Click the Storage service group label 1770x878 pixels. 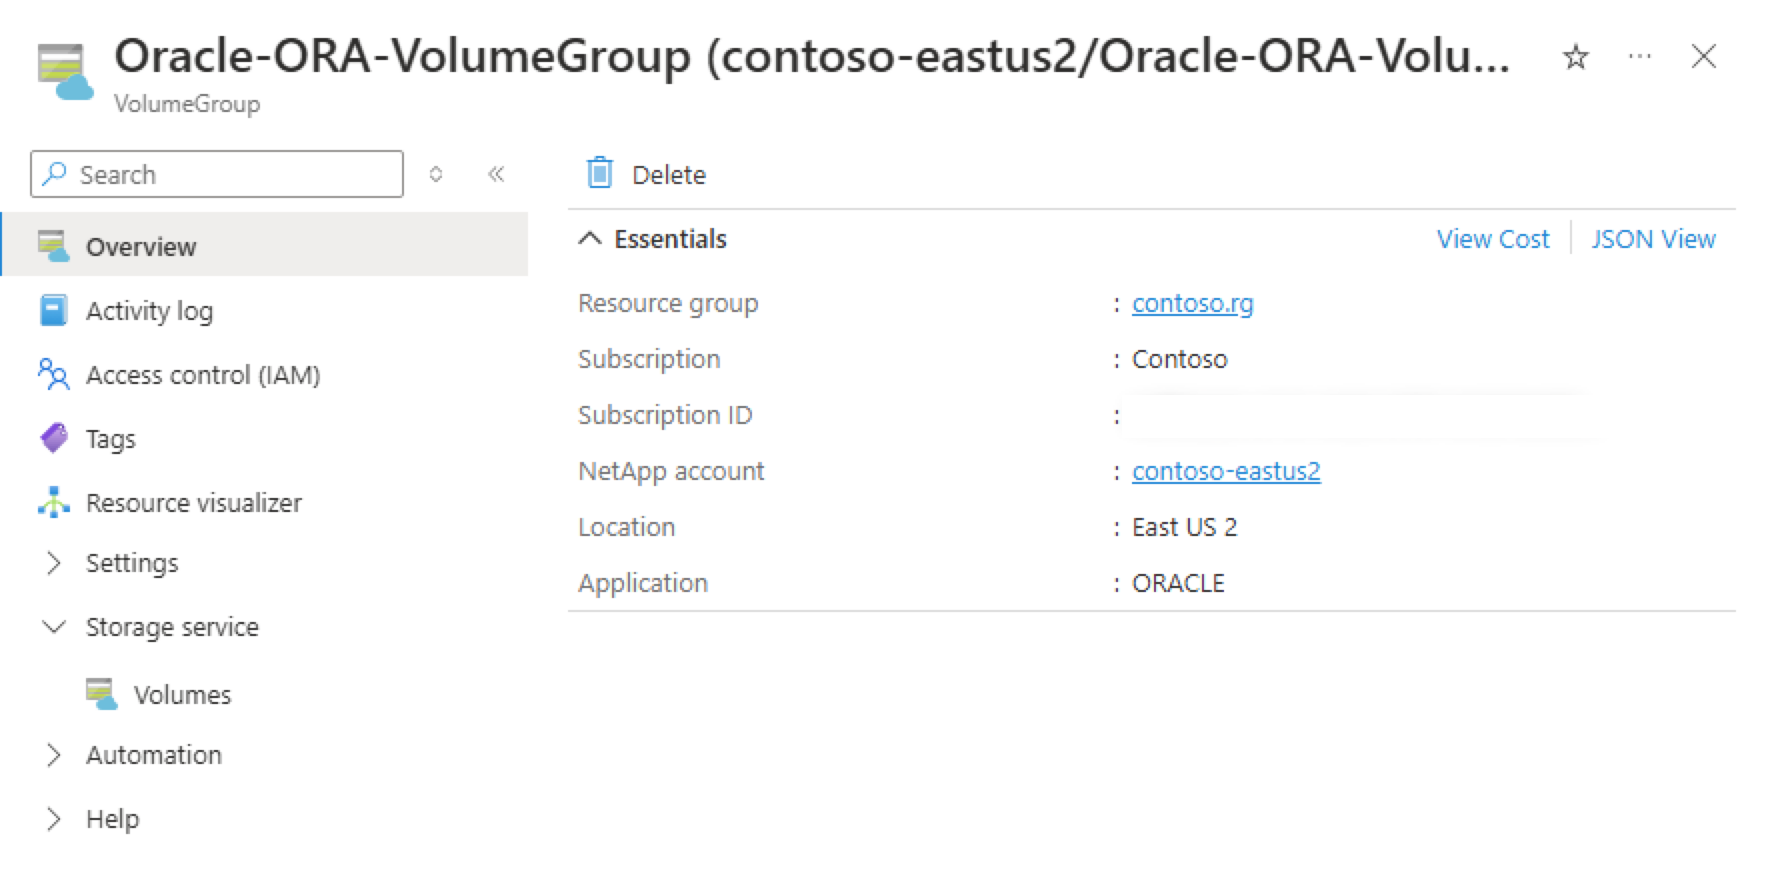click(172, 627)
